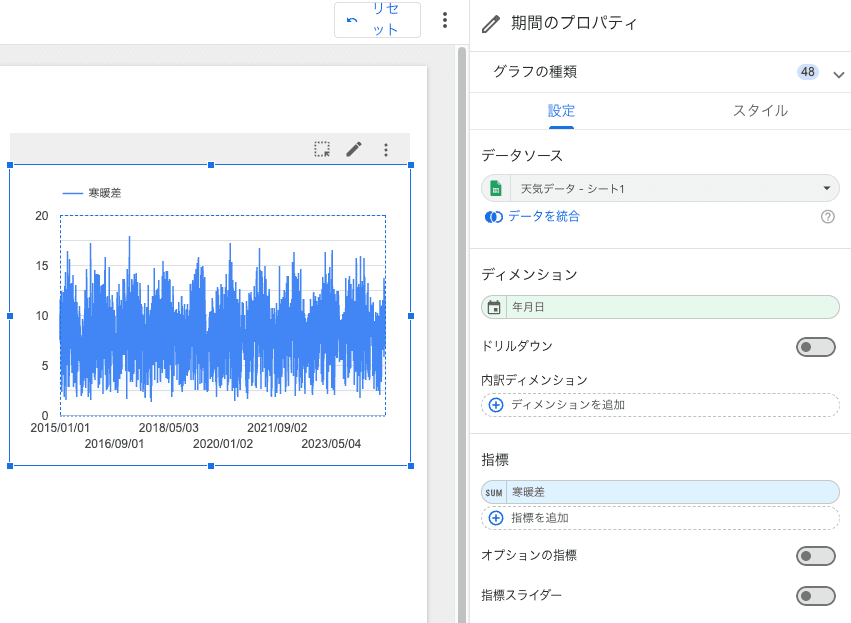
Task: Click the chart edit pencil icon
Action: 354,149
